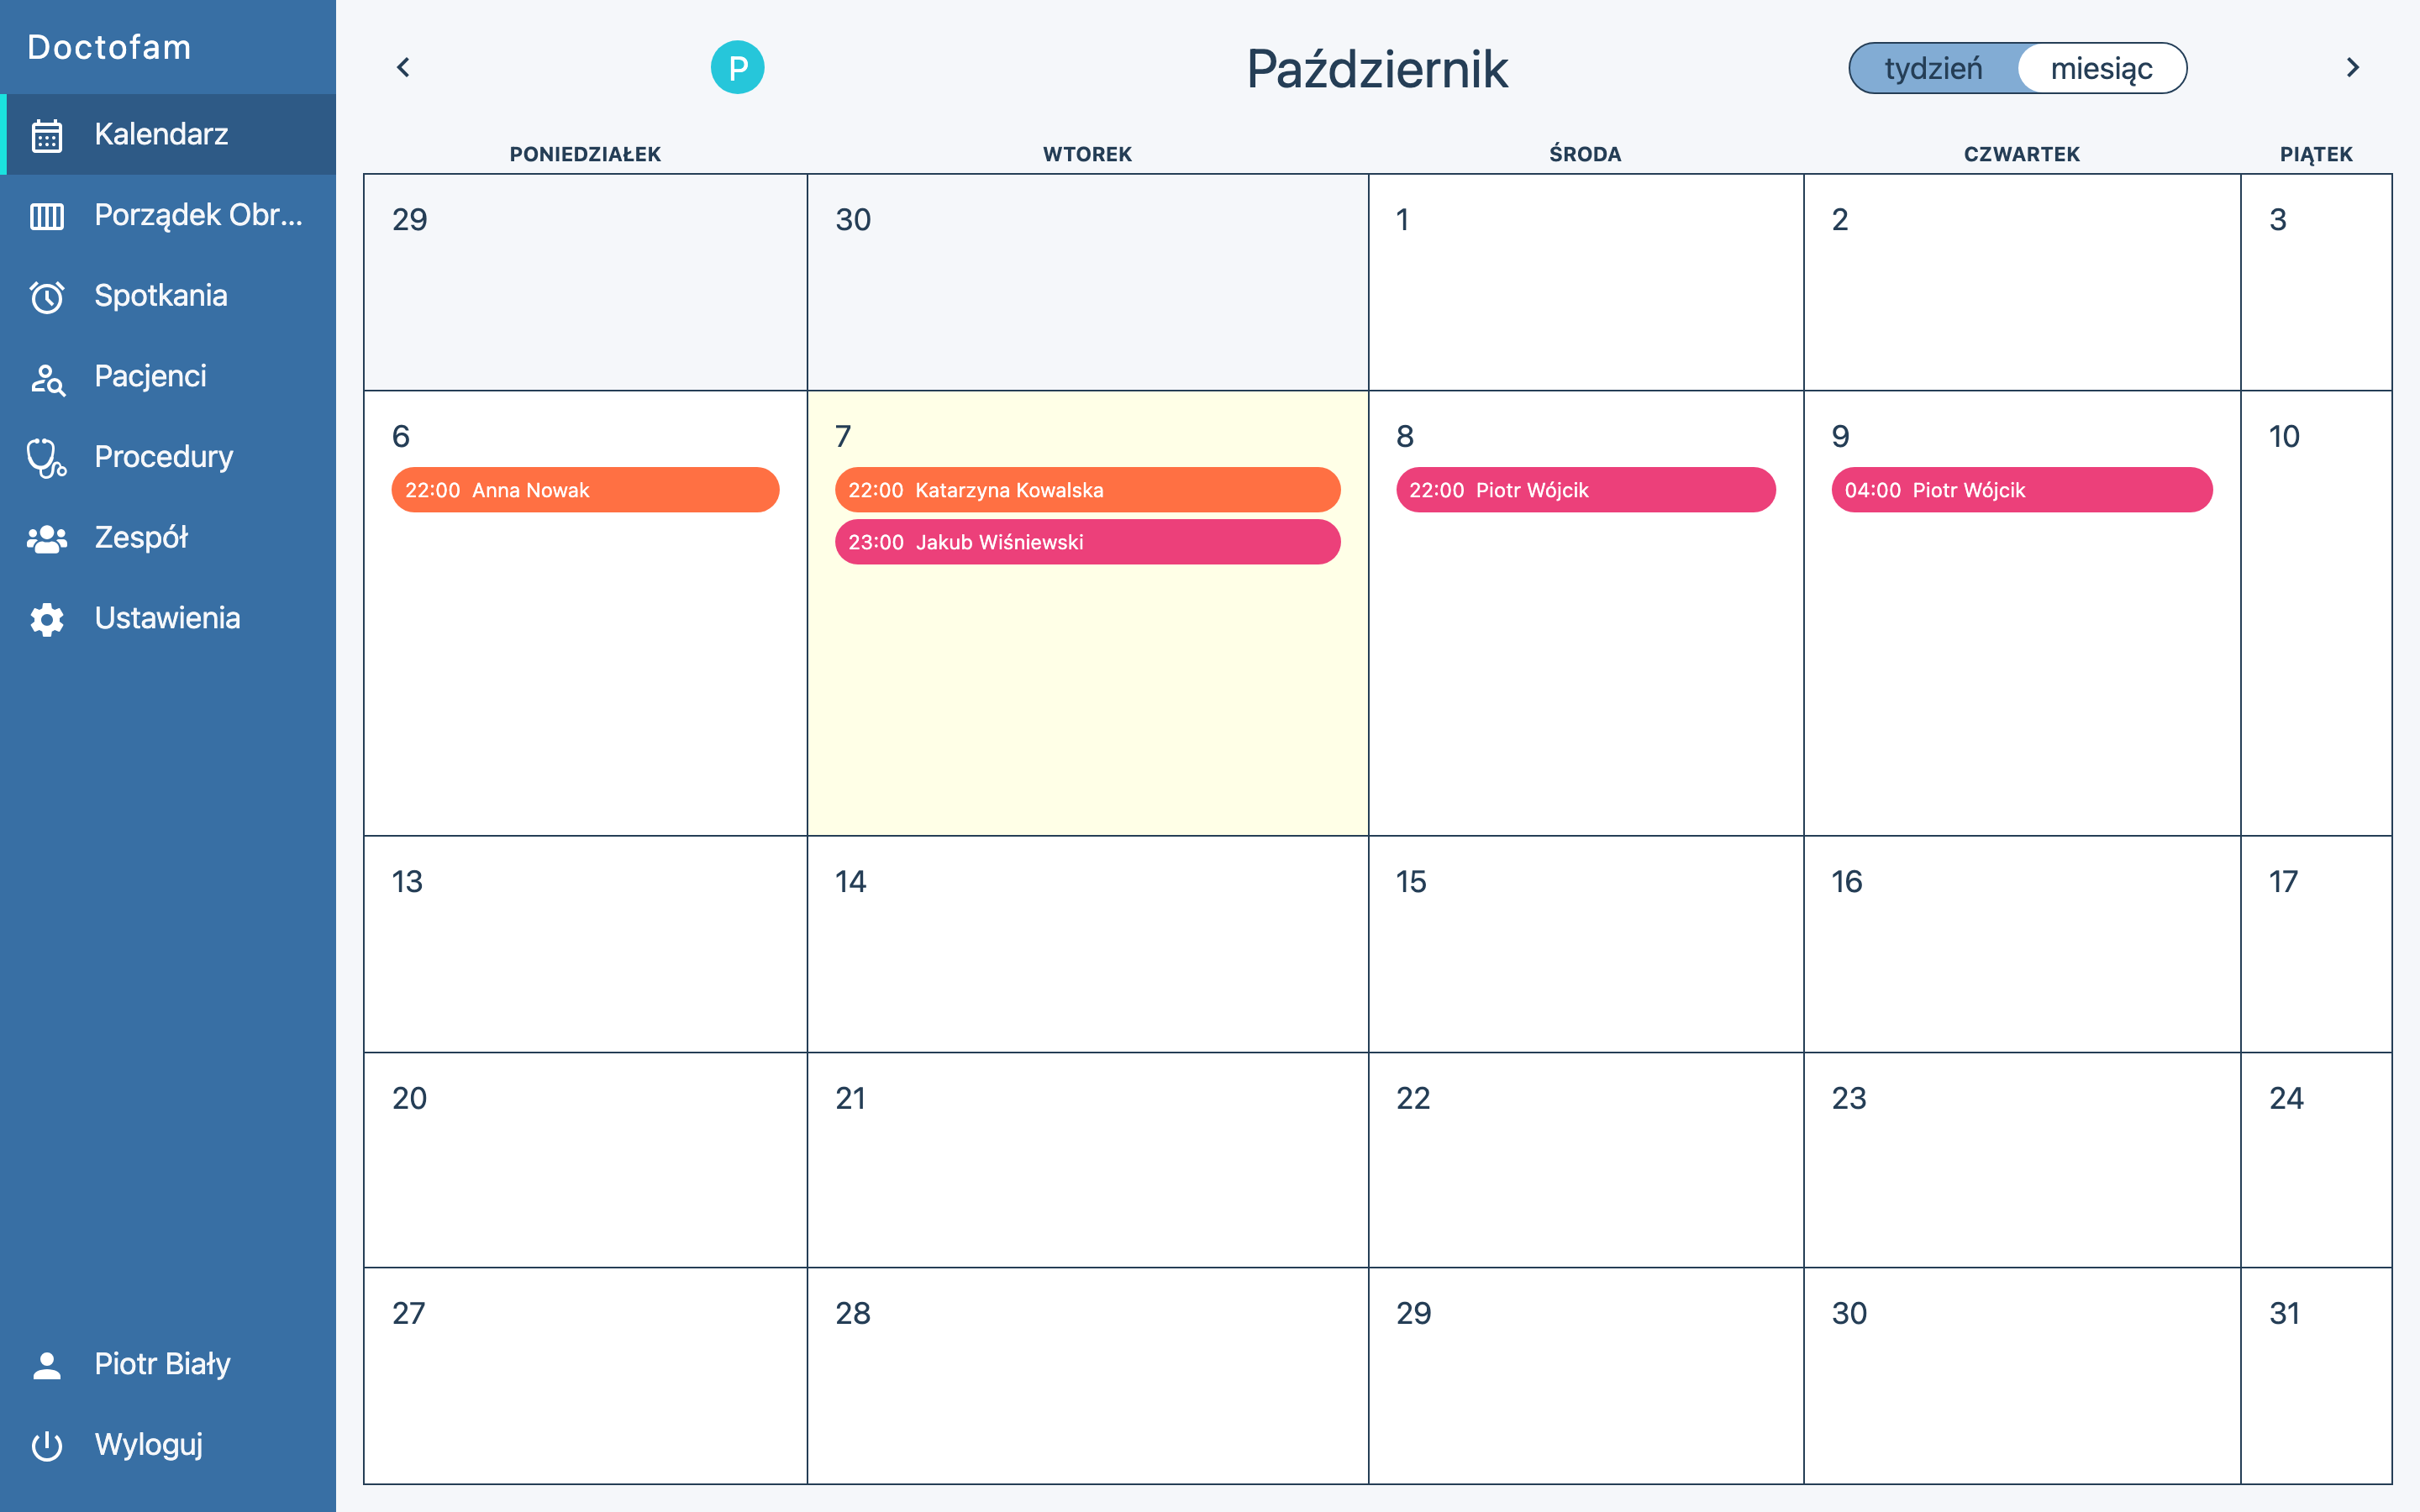Click the Porządek Obr... columns icon
This screenshot has height=1512, width=2420.
point(47,216)
